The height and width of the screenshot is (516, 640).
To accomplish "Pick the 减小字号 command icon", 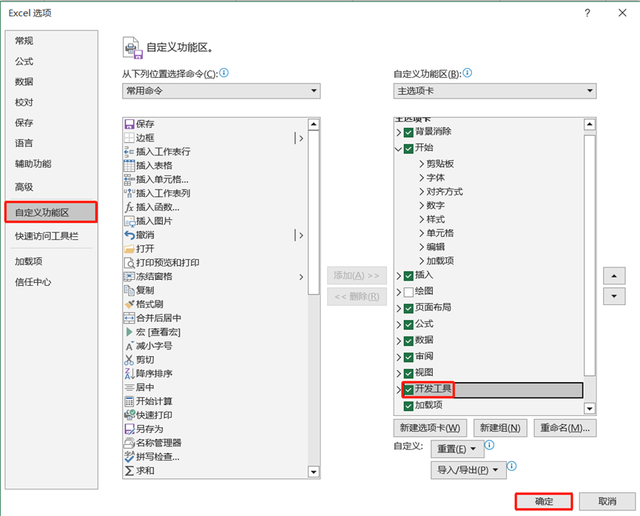I will (129, 346).
